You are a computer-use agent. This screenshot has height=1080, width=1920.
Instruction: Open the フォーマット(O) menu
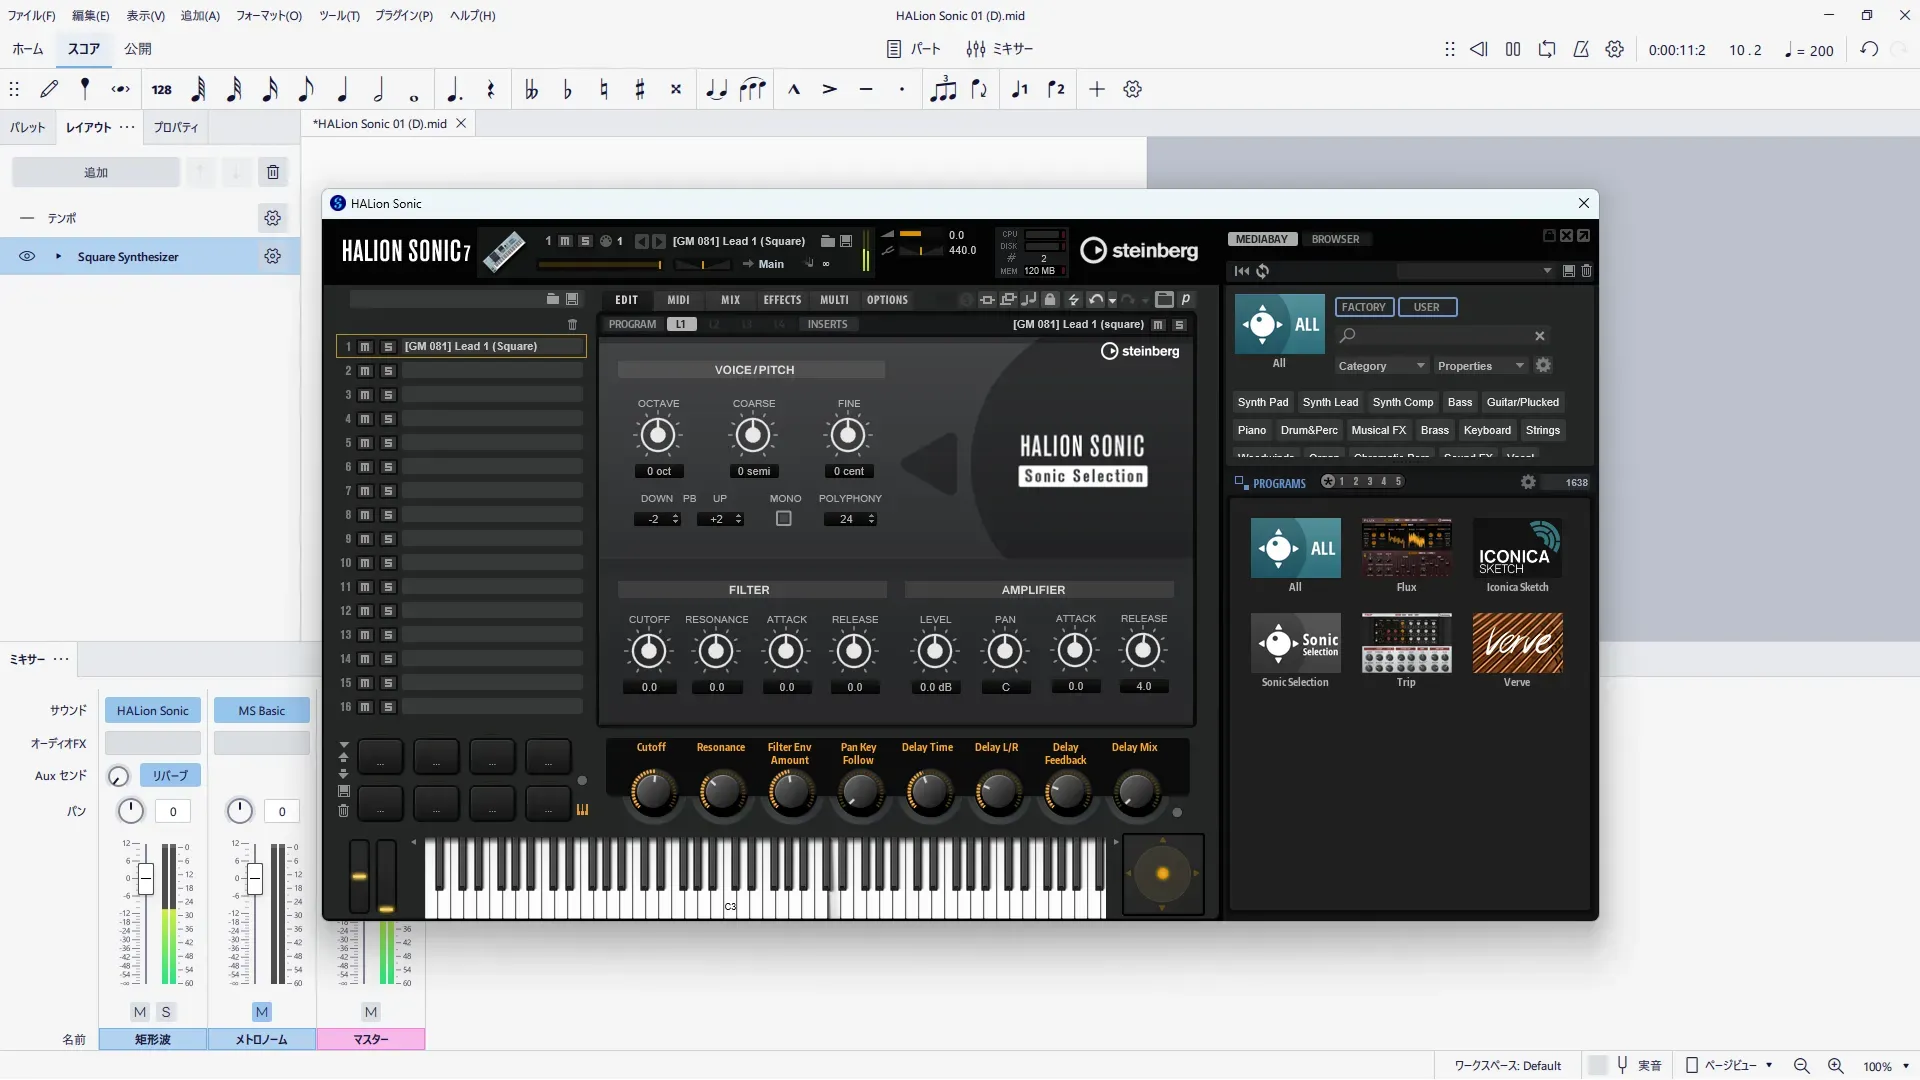[268, 15]
